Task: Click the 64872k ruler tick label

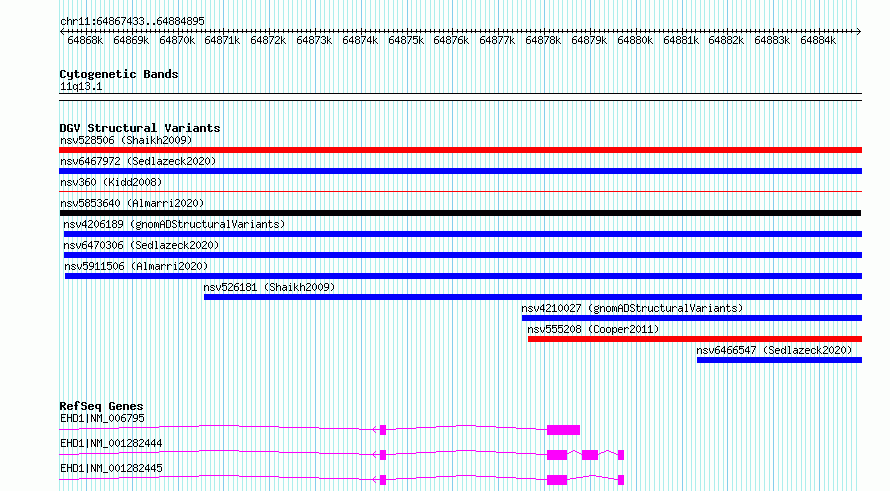Action: coord(268,40)
